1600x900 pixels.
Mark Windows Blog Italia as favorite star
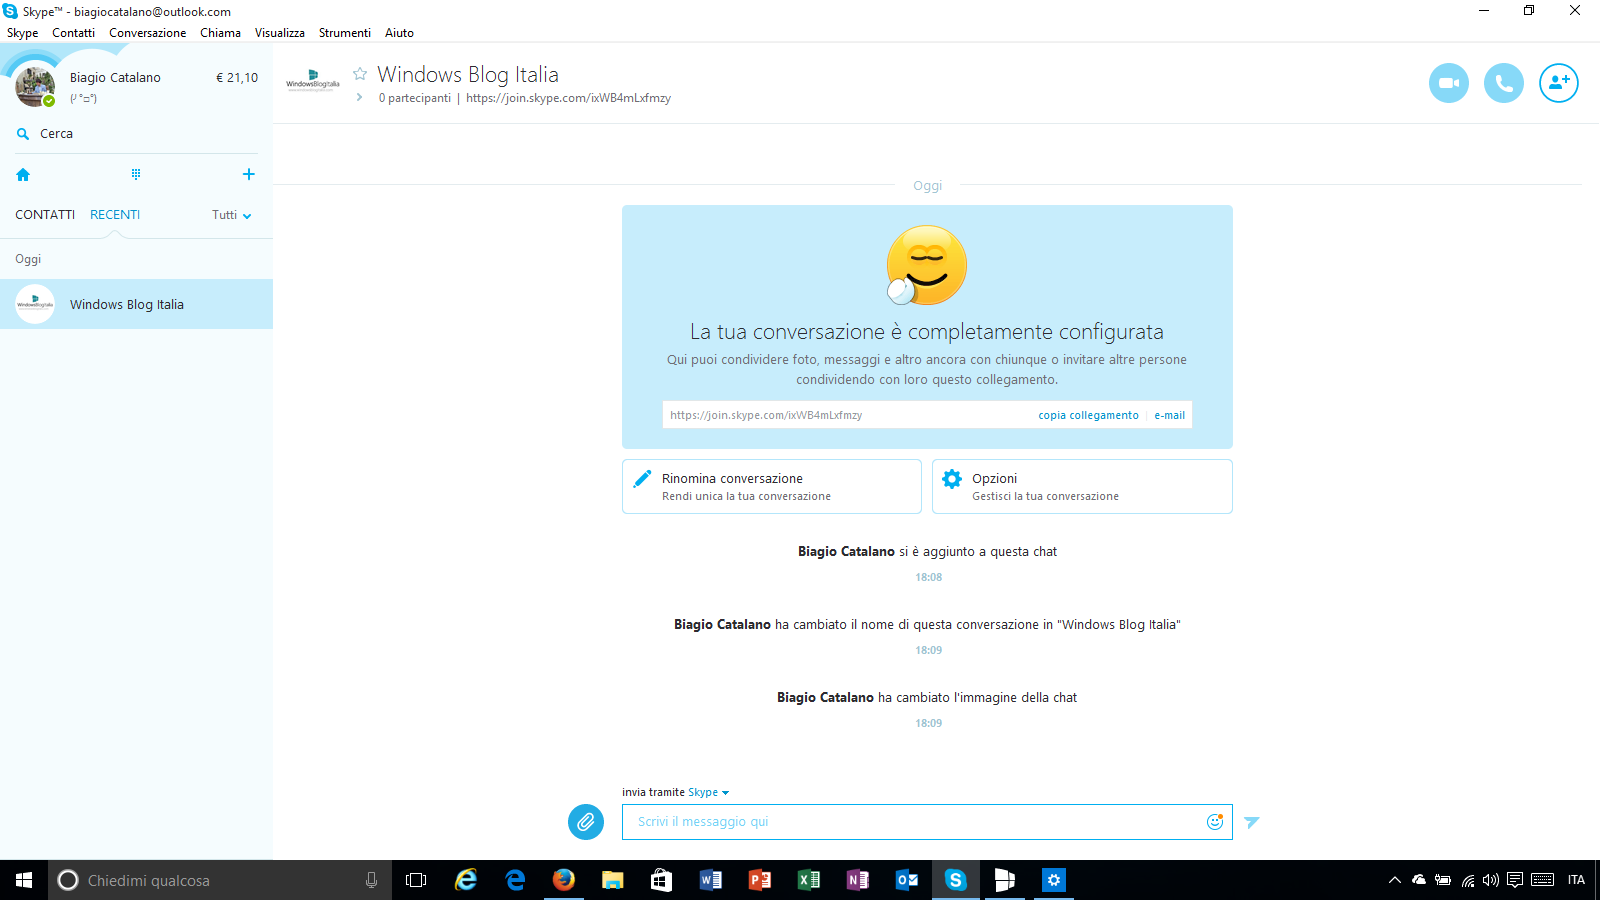click(x=360, y=74)
